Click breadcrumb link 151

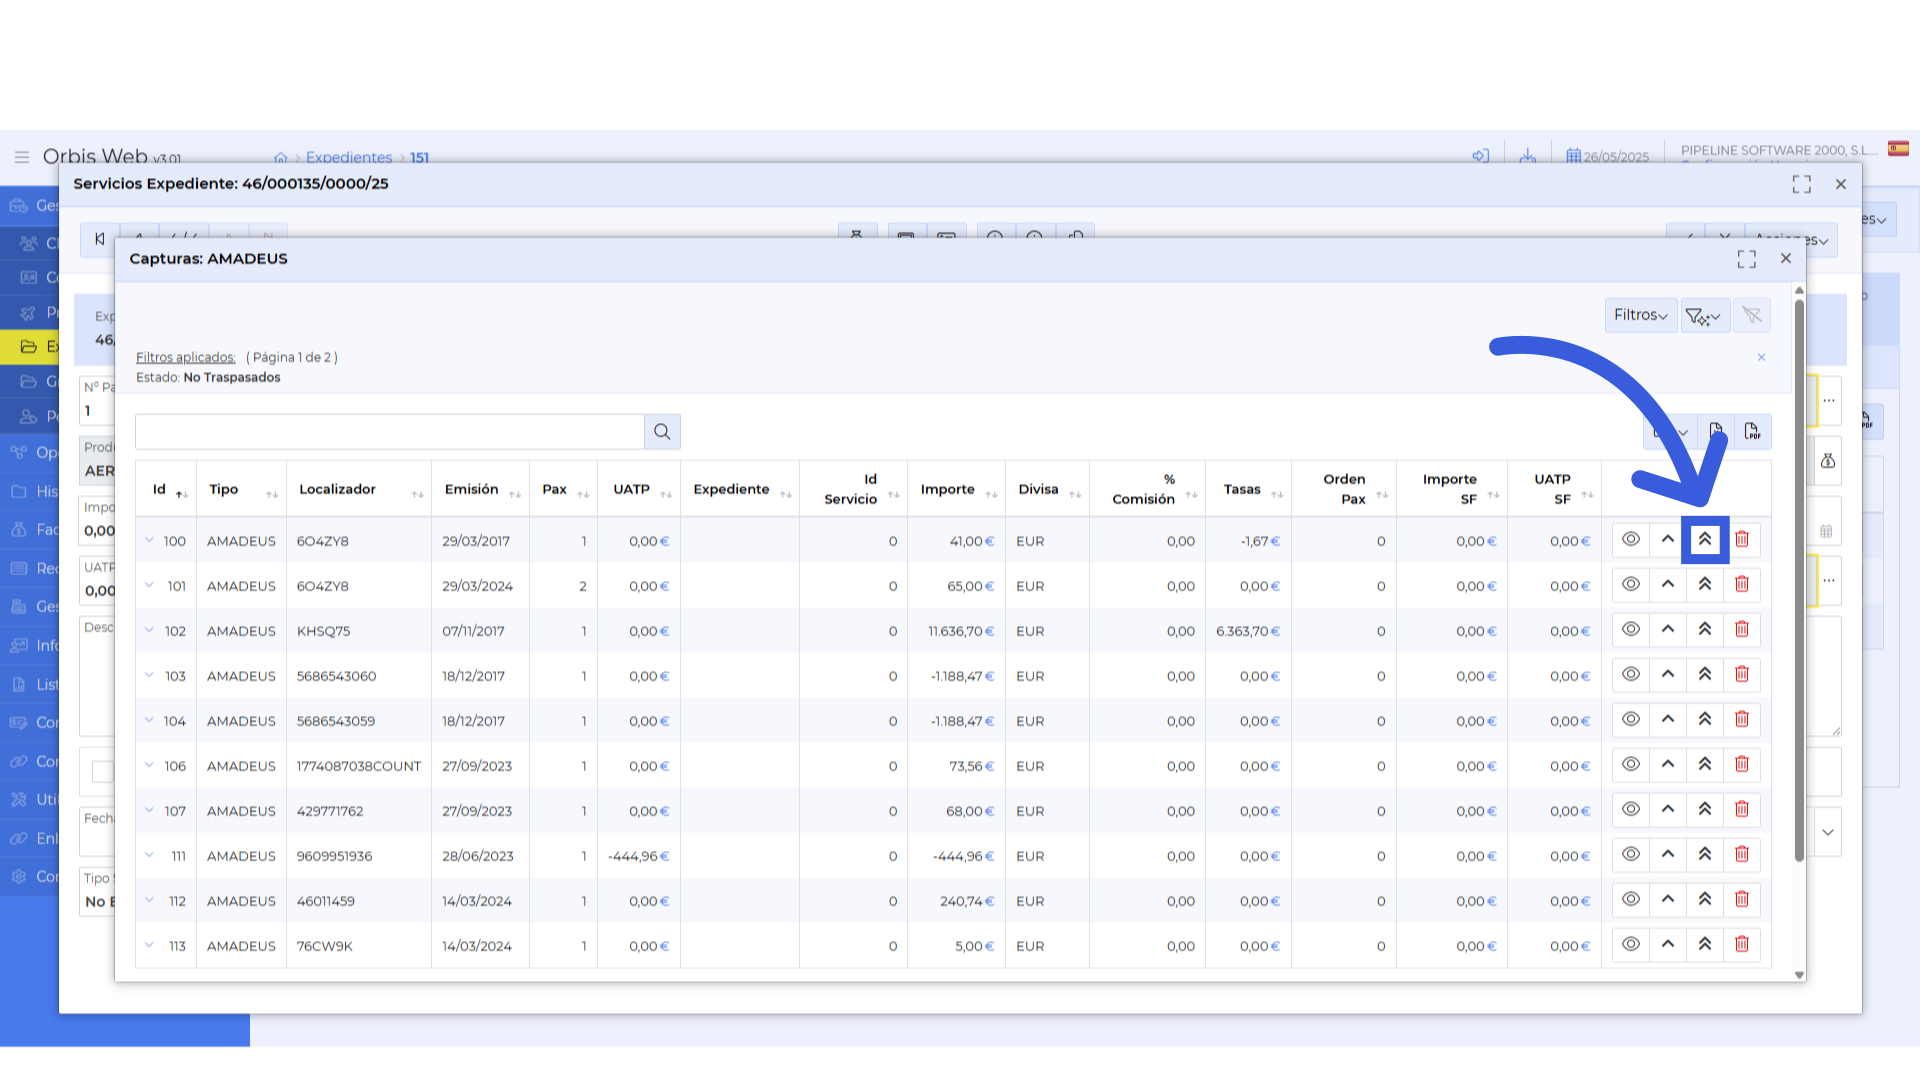click(420, 158)
